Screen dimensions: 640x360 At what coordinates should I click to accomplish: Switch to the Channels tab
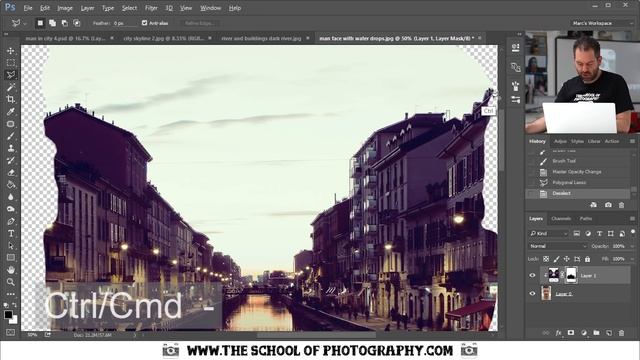coord(561,219)
